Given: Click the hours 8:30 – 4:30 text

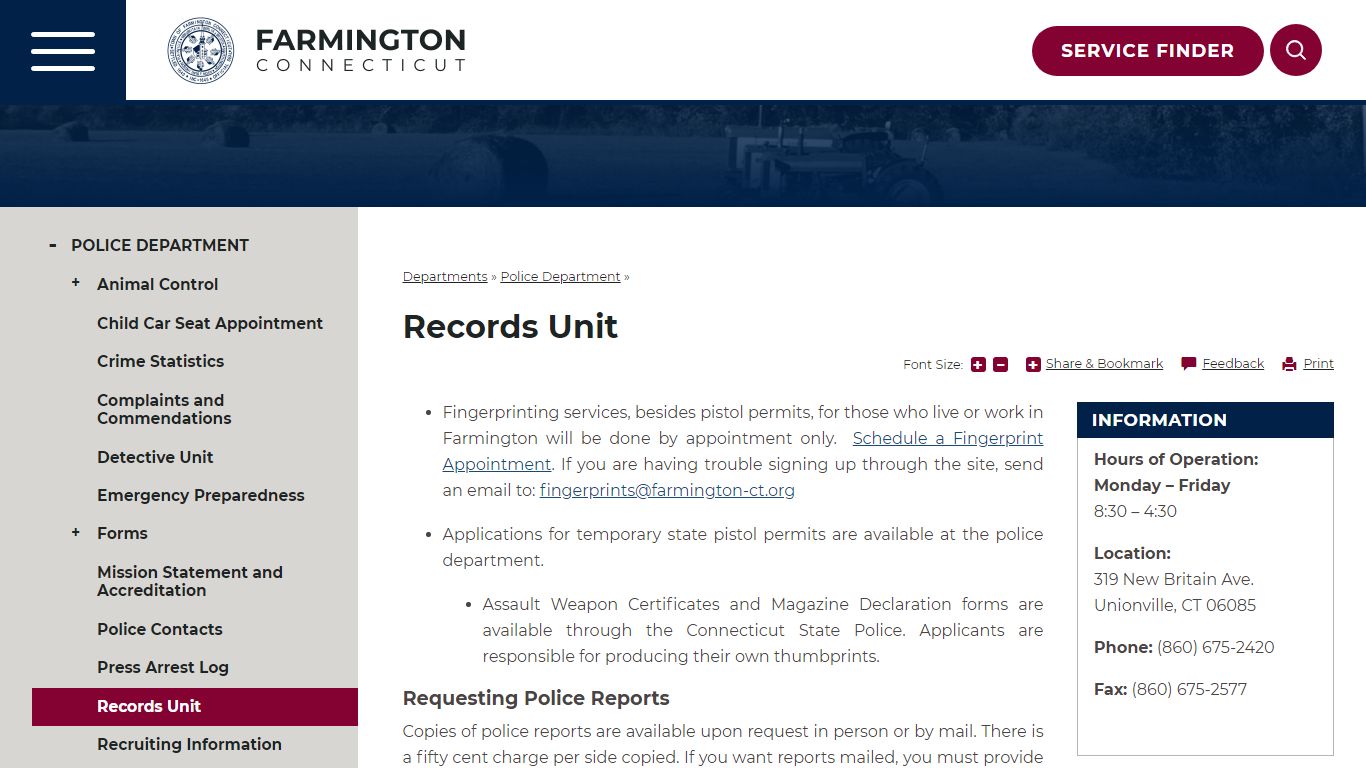Looking at the screenshot, I should click(1135, 511).
